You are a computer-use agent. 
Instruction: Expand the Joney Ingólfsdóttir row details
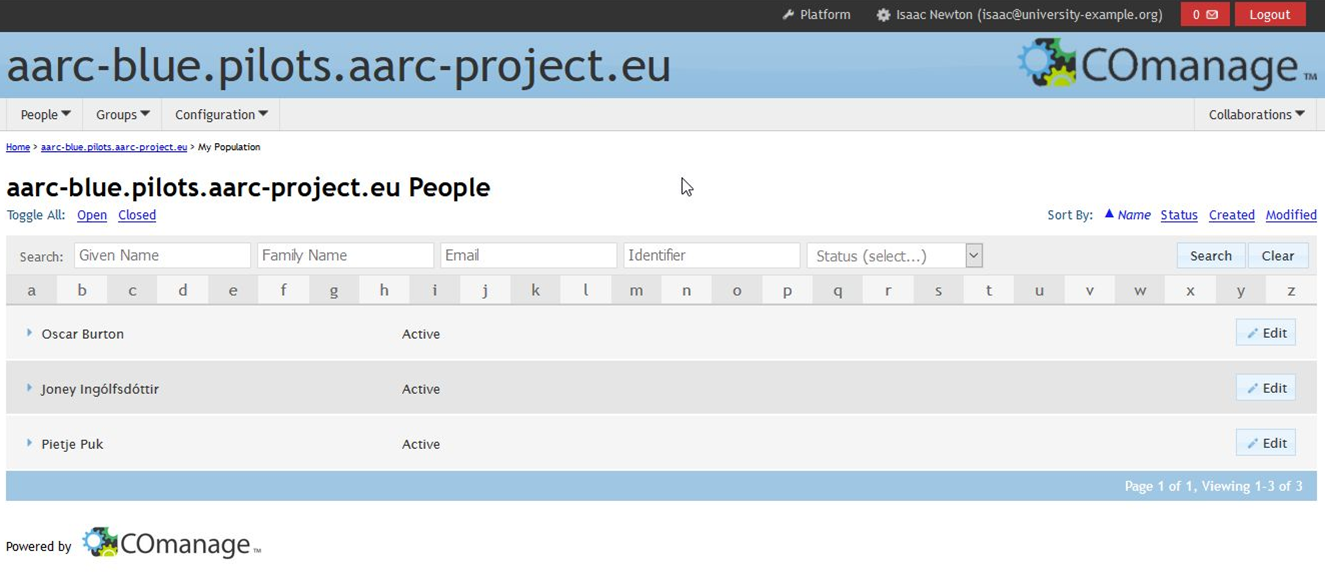(29, 388)
